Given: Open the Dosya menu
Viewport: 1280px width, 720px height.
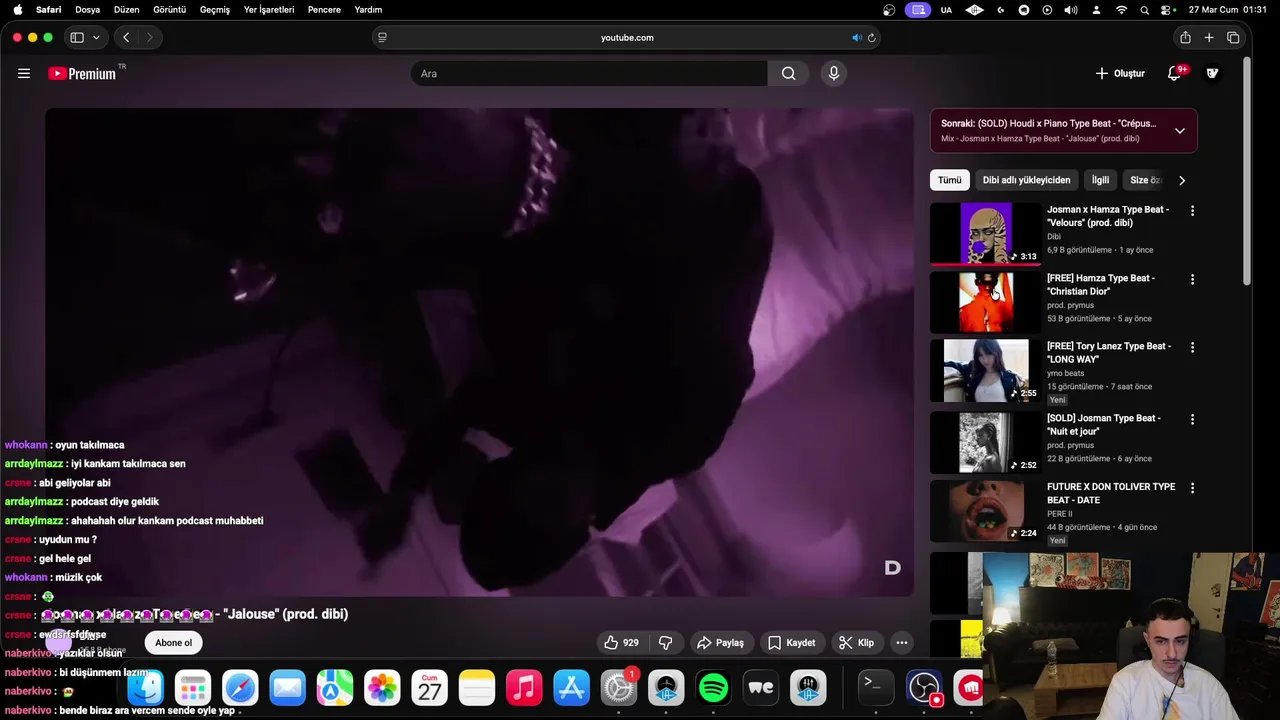Looking at the screenshot, I should (88, 10).
